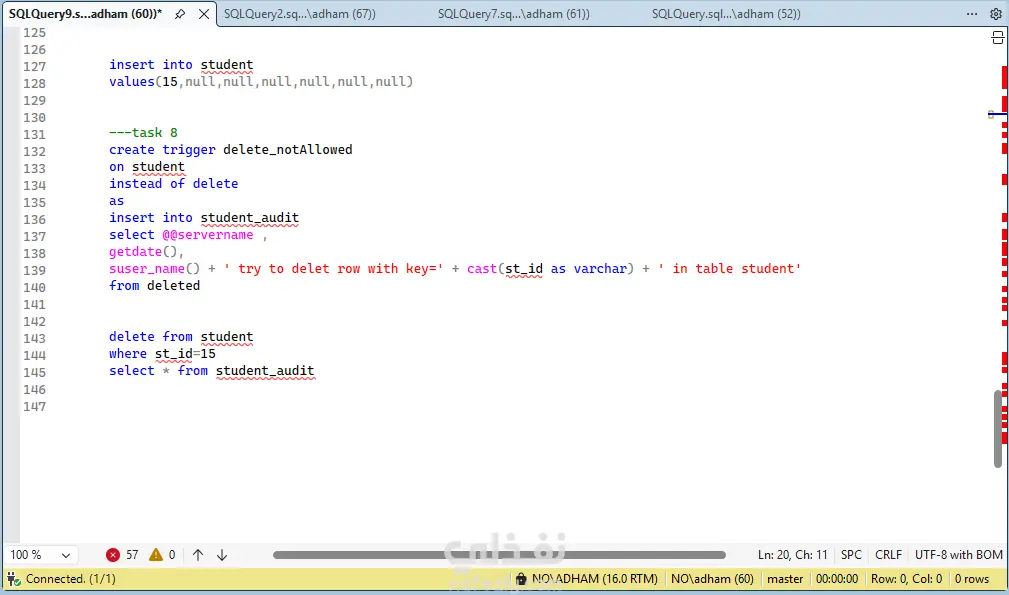Click the Ln: 20, Ch: 11 indicator
Screen dimensions: 1009x595
tap(792, 554)
